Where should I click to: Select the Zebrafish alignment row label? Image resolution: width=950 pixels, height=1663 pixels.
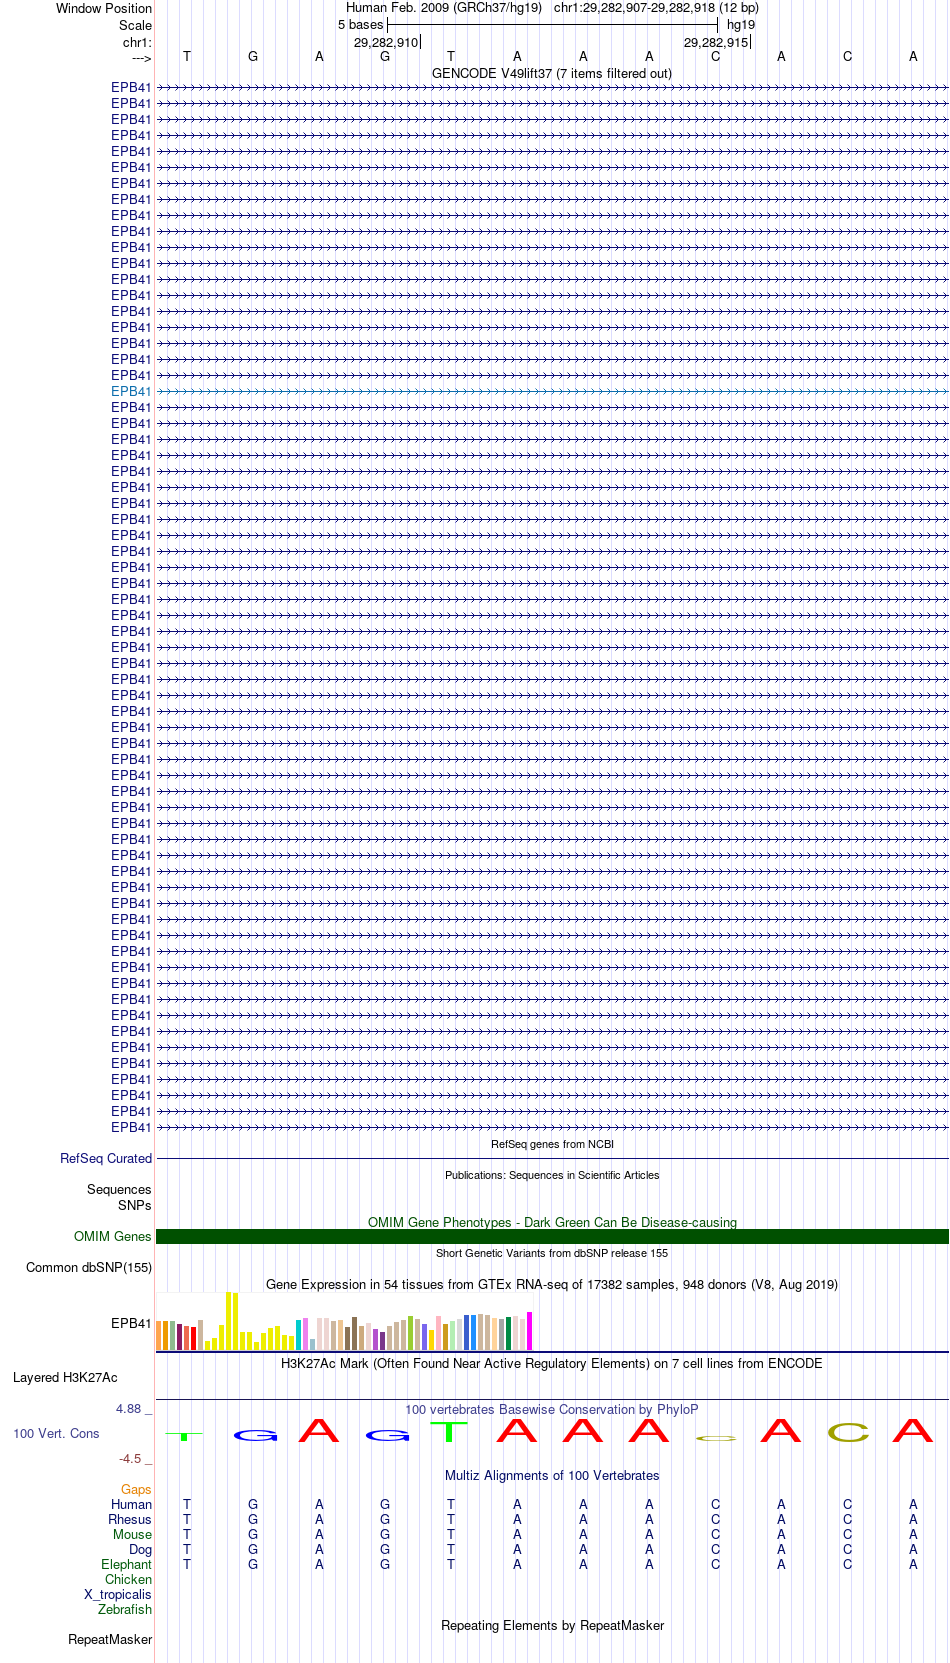pos(125,1609)
